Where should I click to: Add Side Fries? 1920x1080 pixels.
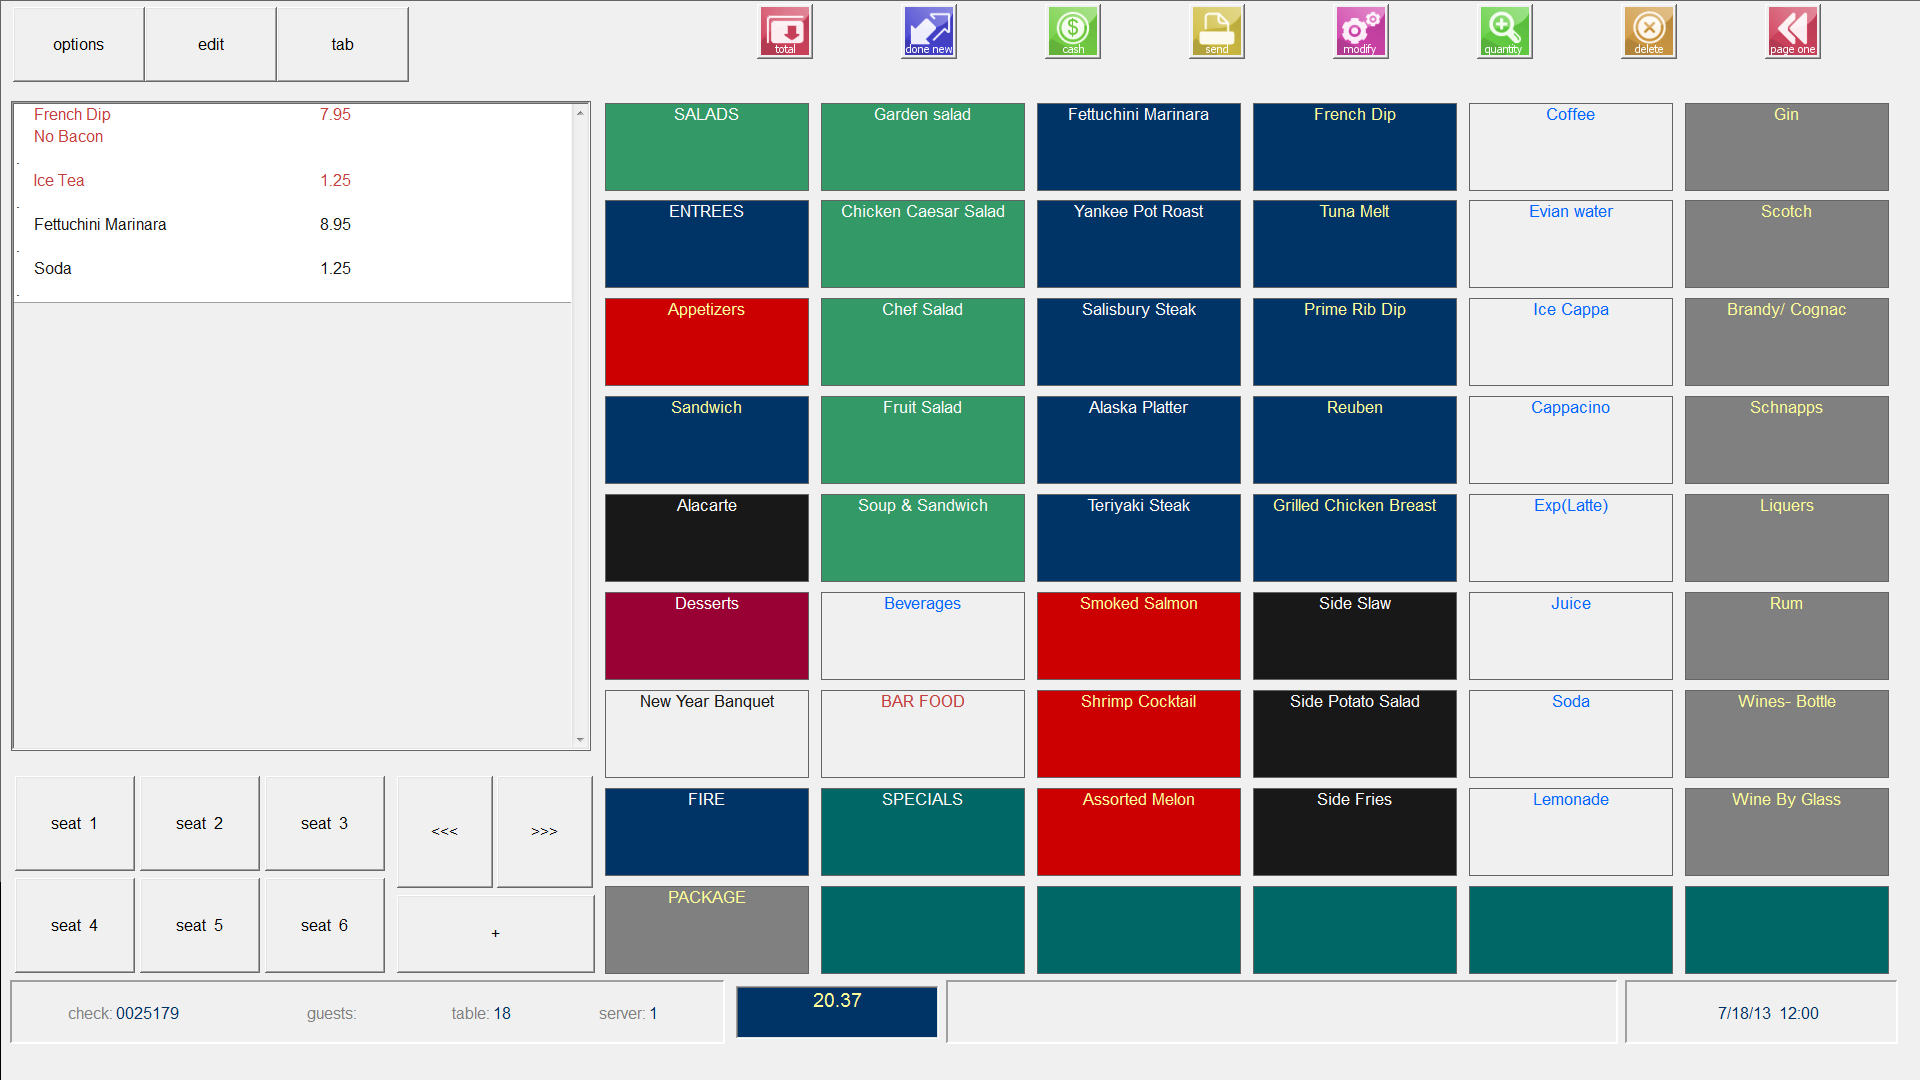click(x=1355, y=832)
